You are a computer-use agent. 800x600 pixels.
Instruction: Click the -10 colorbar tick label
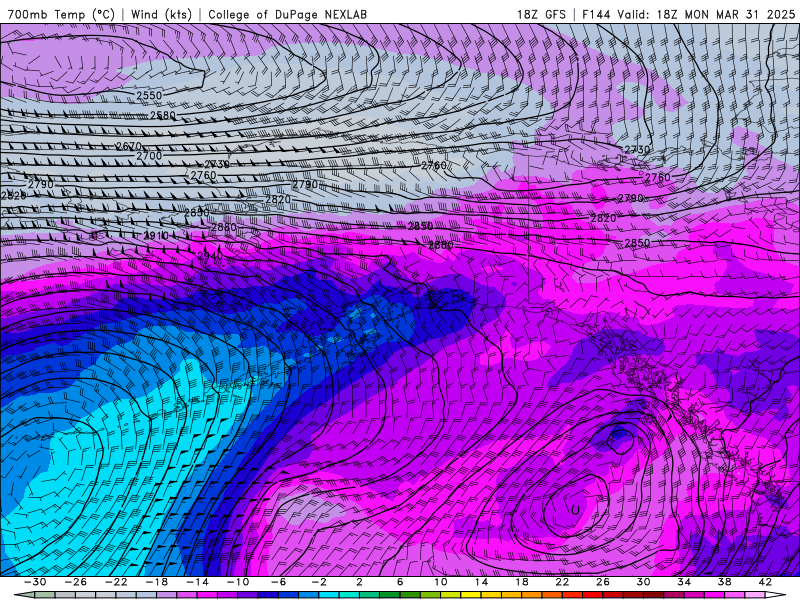(x=237, y=582)
